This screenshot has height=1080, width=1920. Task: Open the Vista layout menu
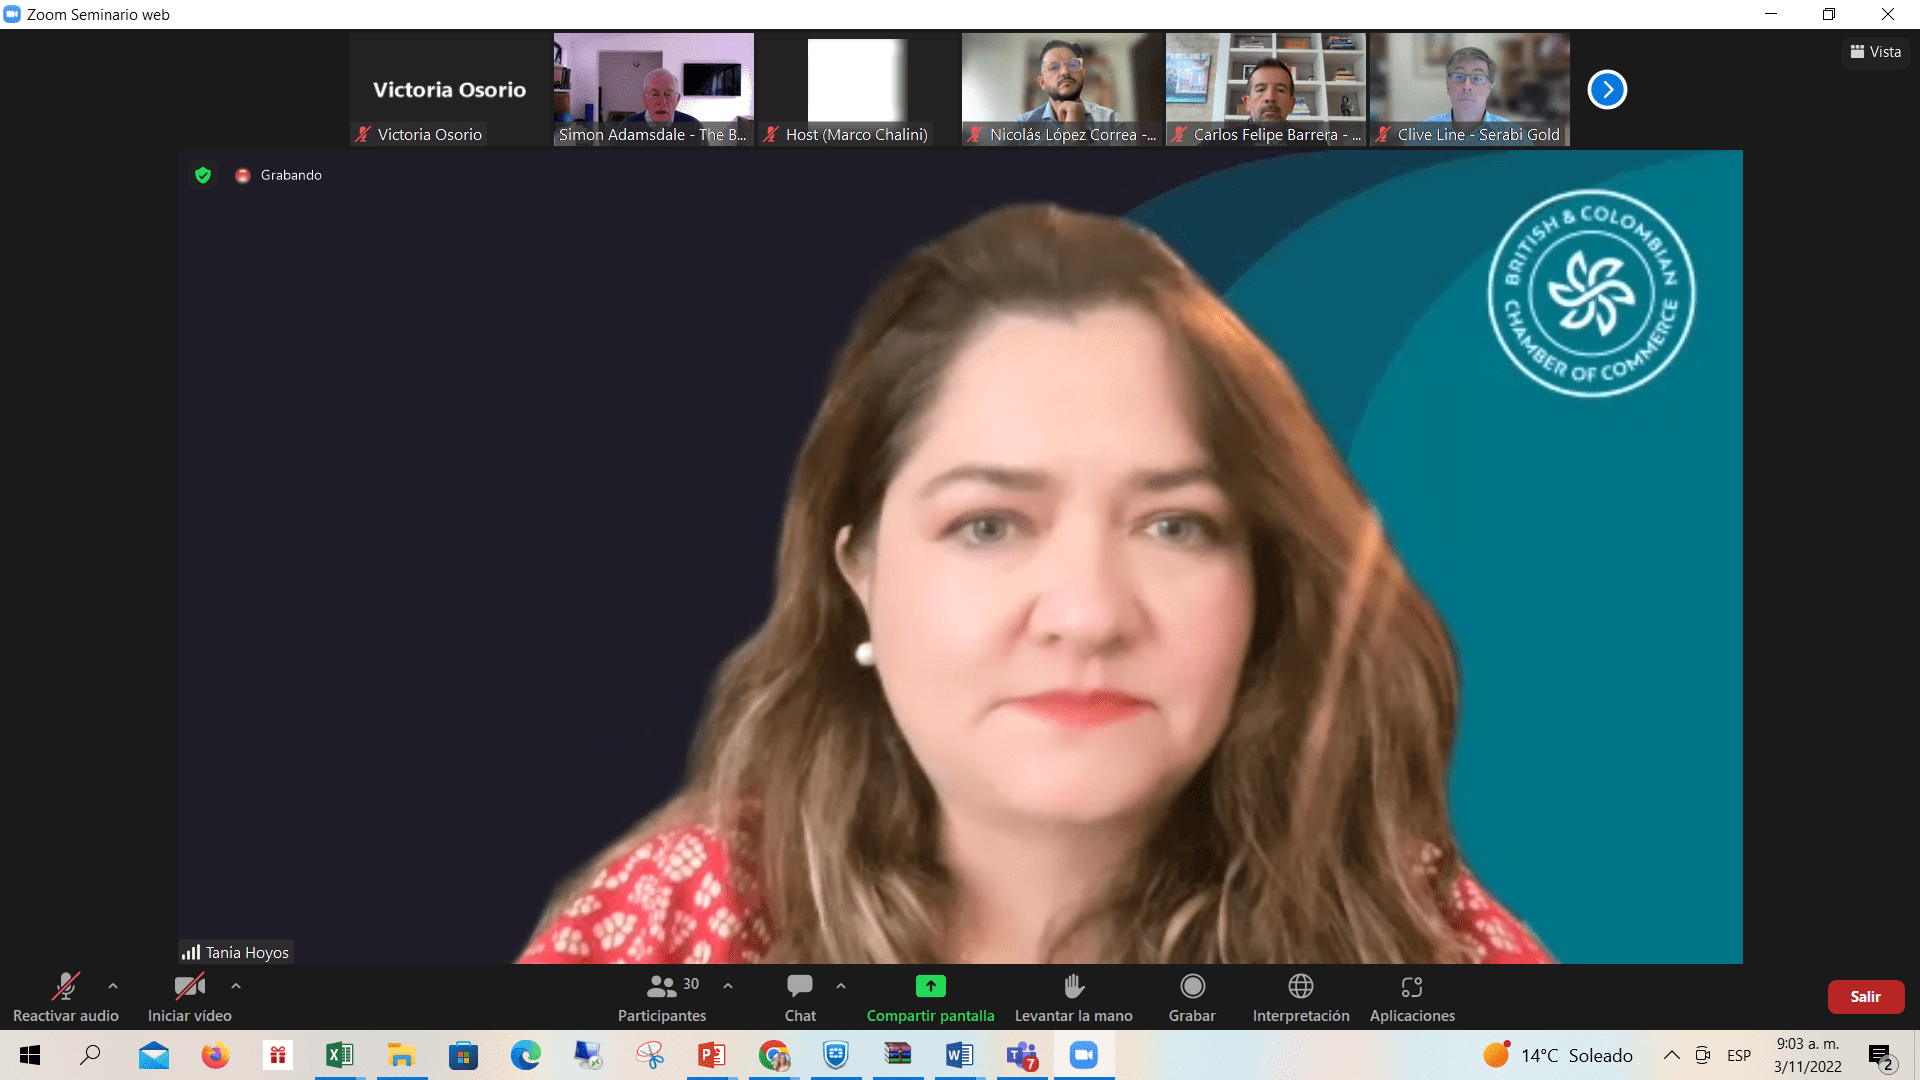pyautogui.click(x=1876, y=52)
